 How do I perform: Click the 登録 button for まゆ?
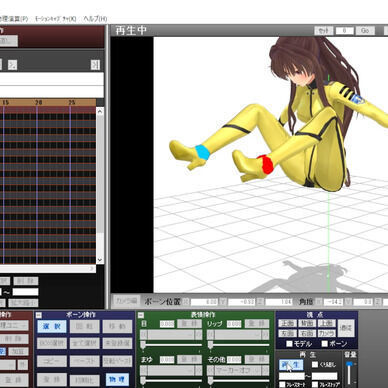(189, 359)
